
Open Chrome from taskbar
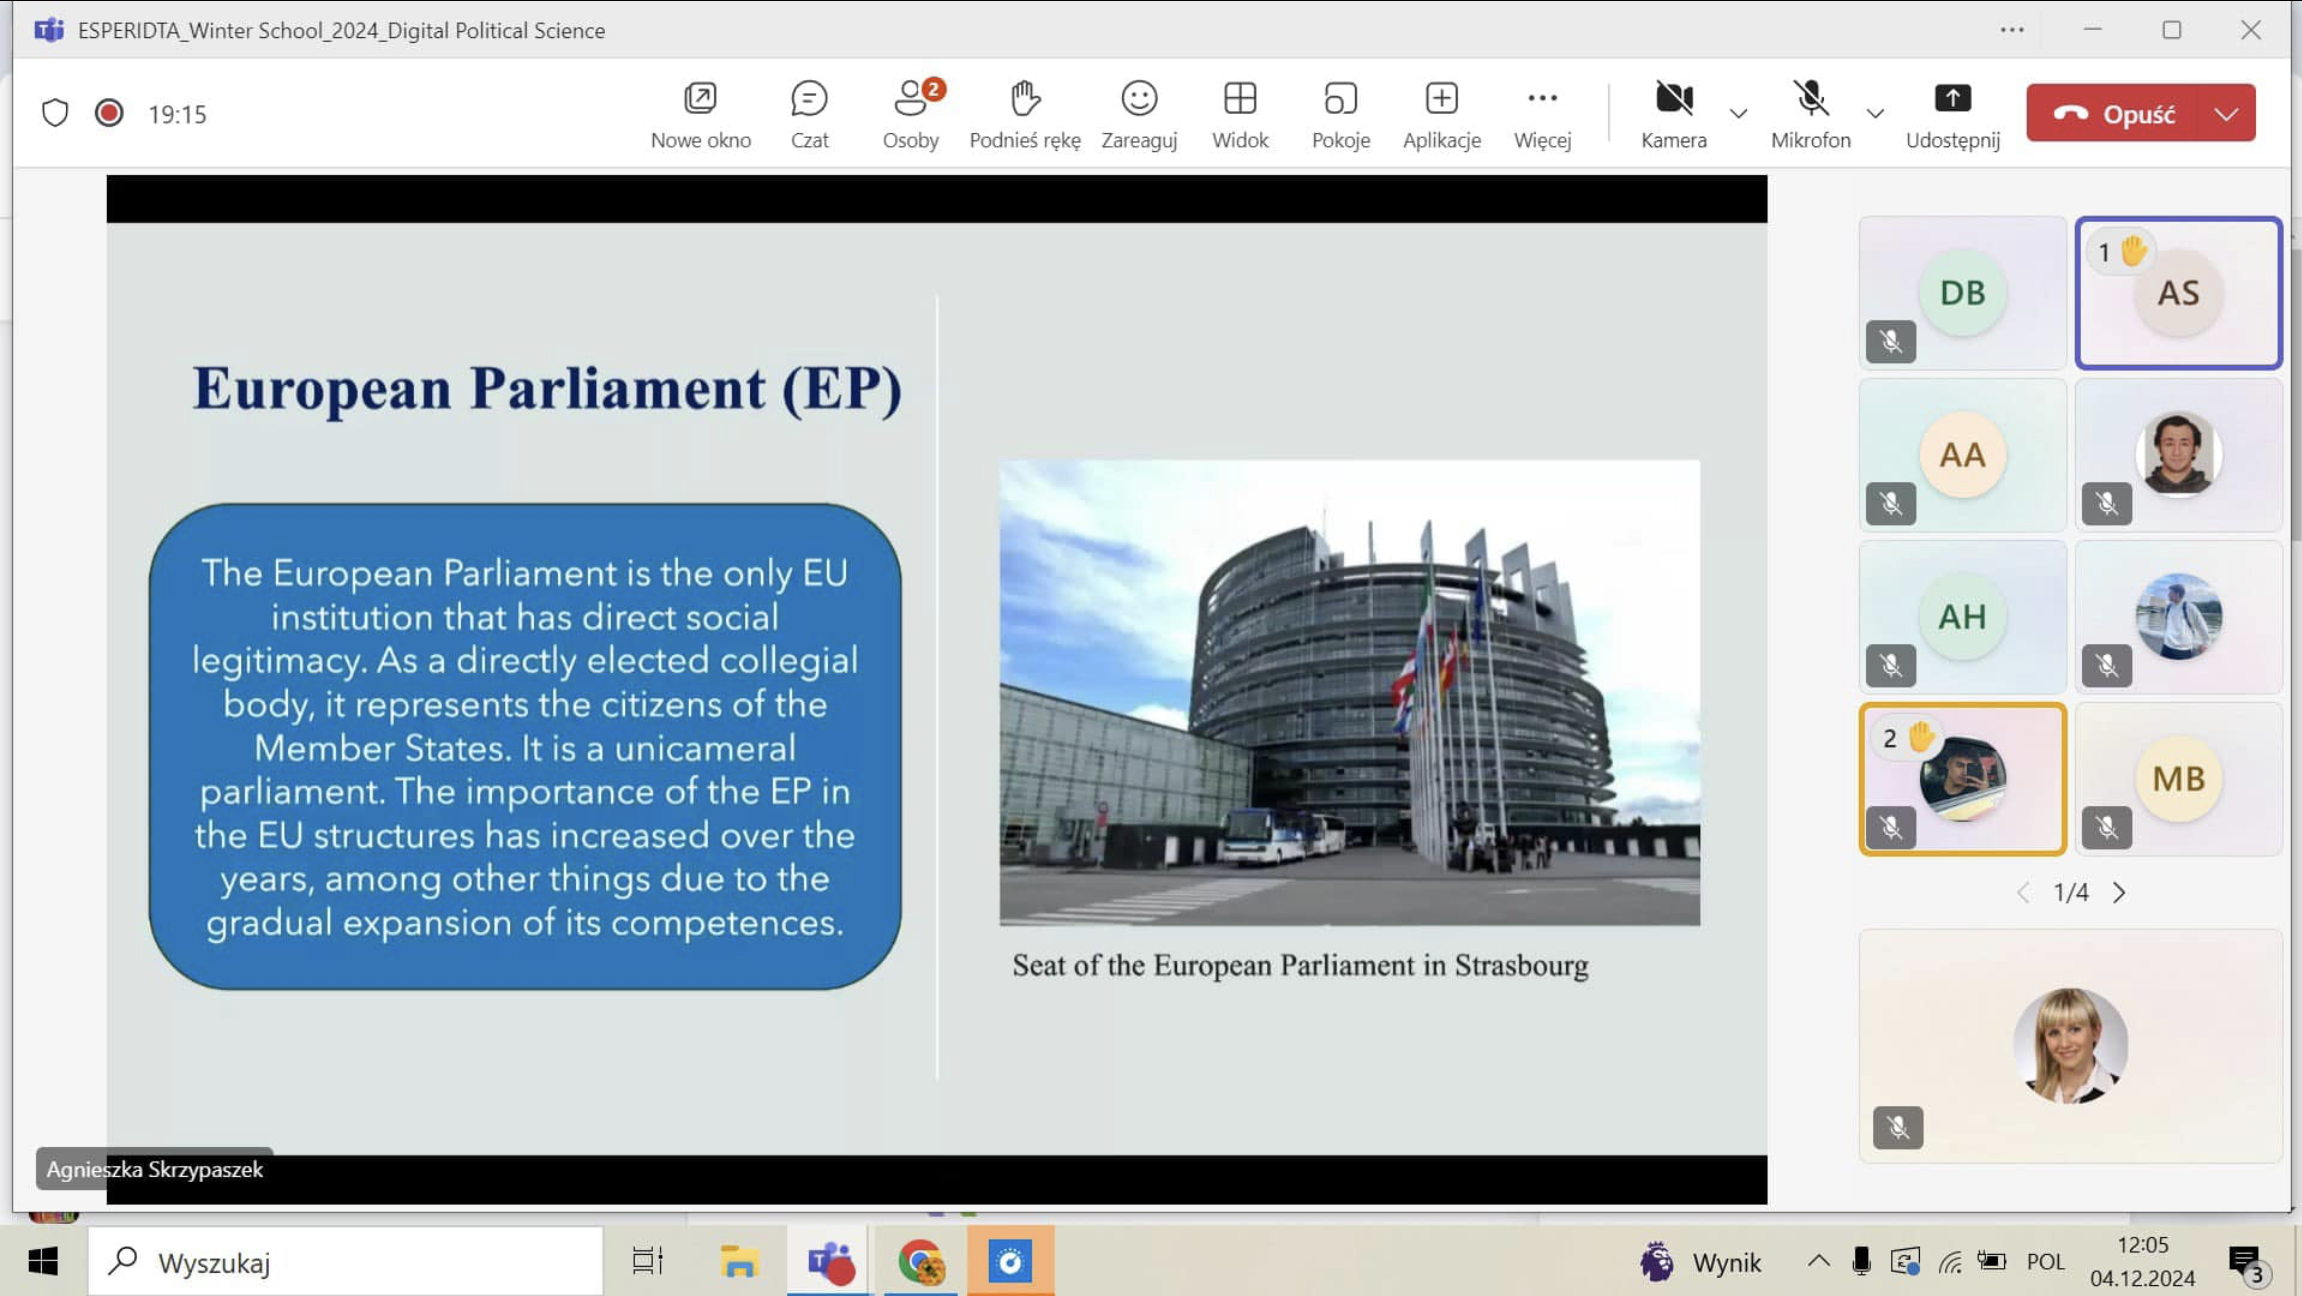tap(920, 1262)
